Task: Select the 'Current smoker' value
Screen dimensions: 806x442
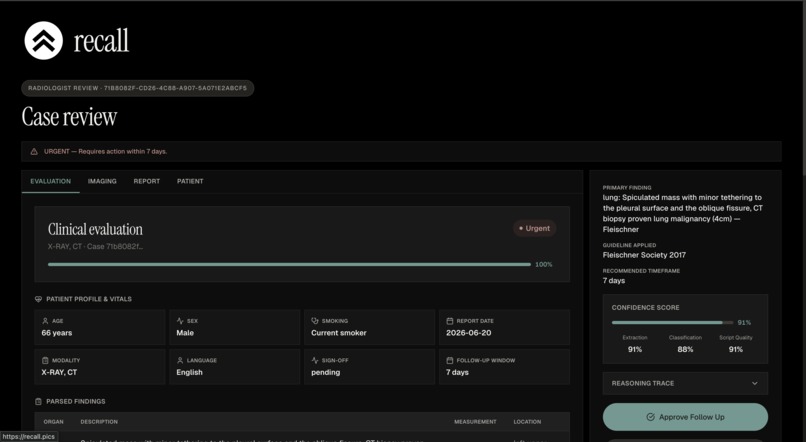Action: coord(339,333)
